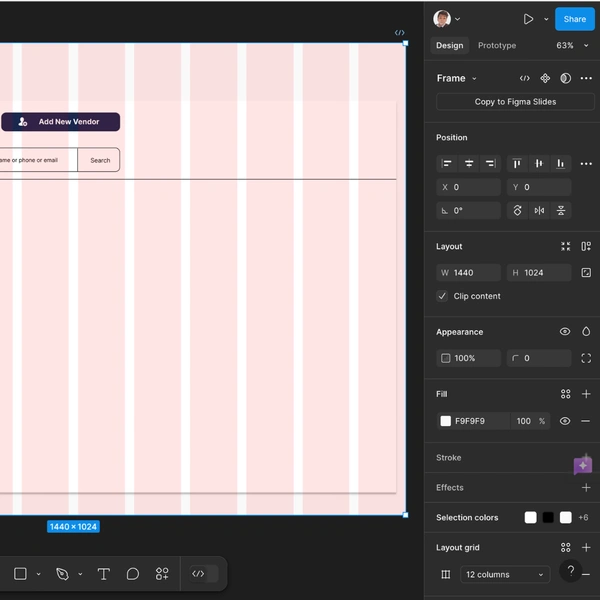
Task: Edit the Y position field
Action: click(x=539, y=187)
